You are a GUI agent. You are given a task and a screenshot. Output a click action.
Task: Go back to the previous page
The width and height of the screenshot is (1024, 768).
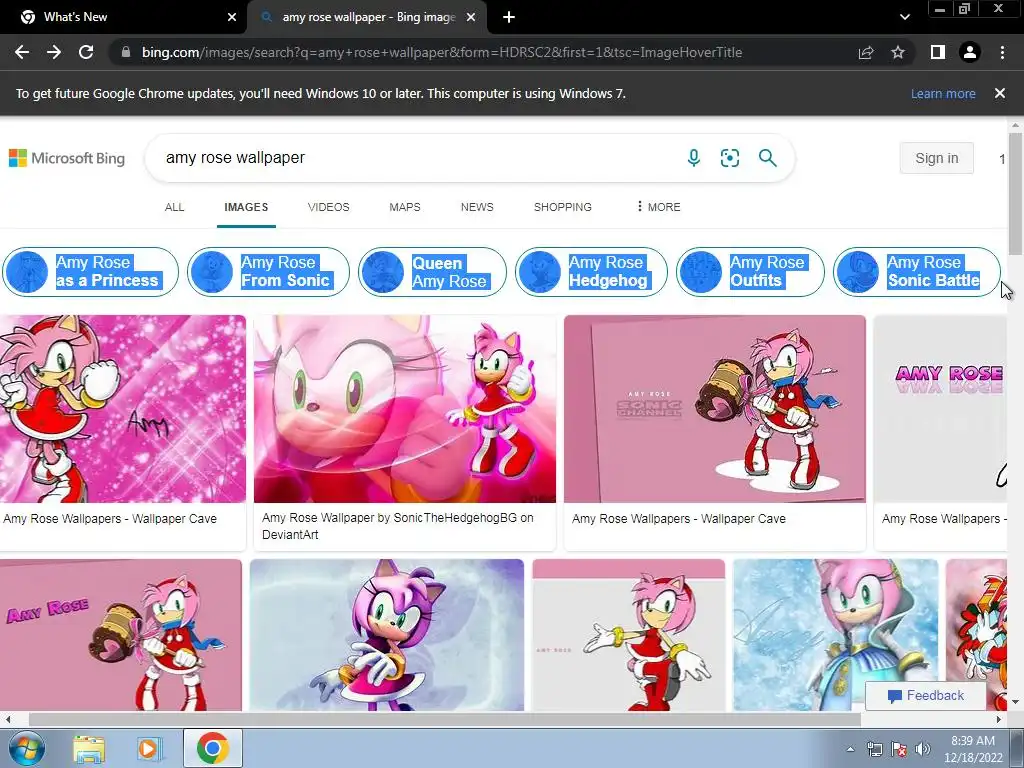pyautogui.click(x=22, y=52)
